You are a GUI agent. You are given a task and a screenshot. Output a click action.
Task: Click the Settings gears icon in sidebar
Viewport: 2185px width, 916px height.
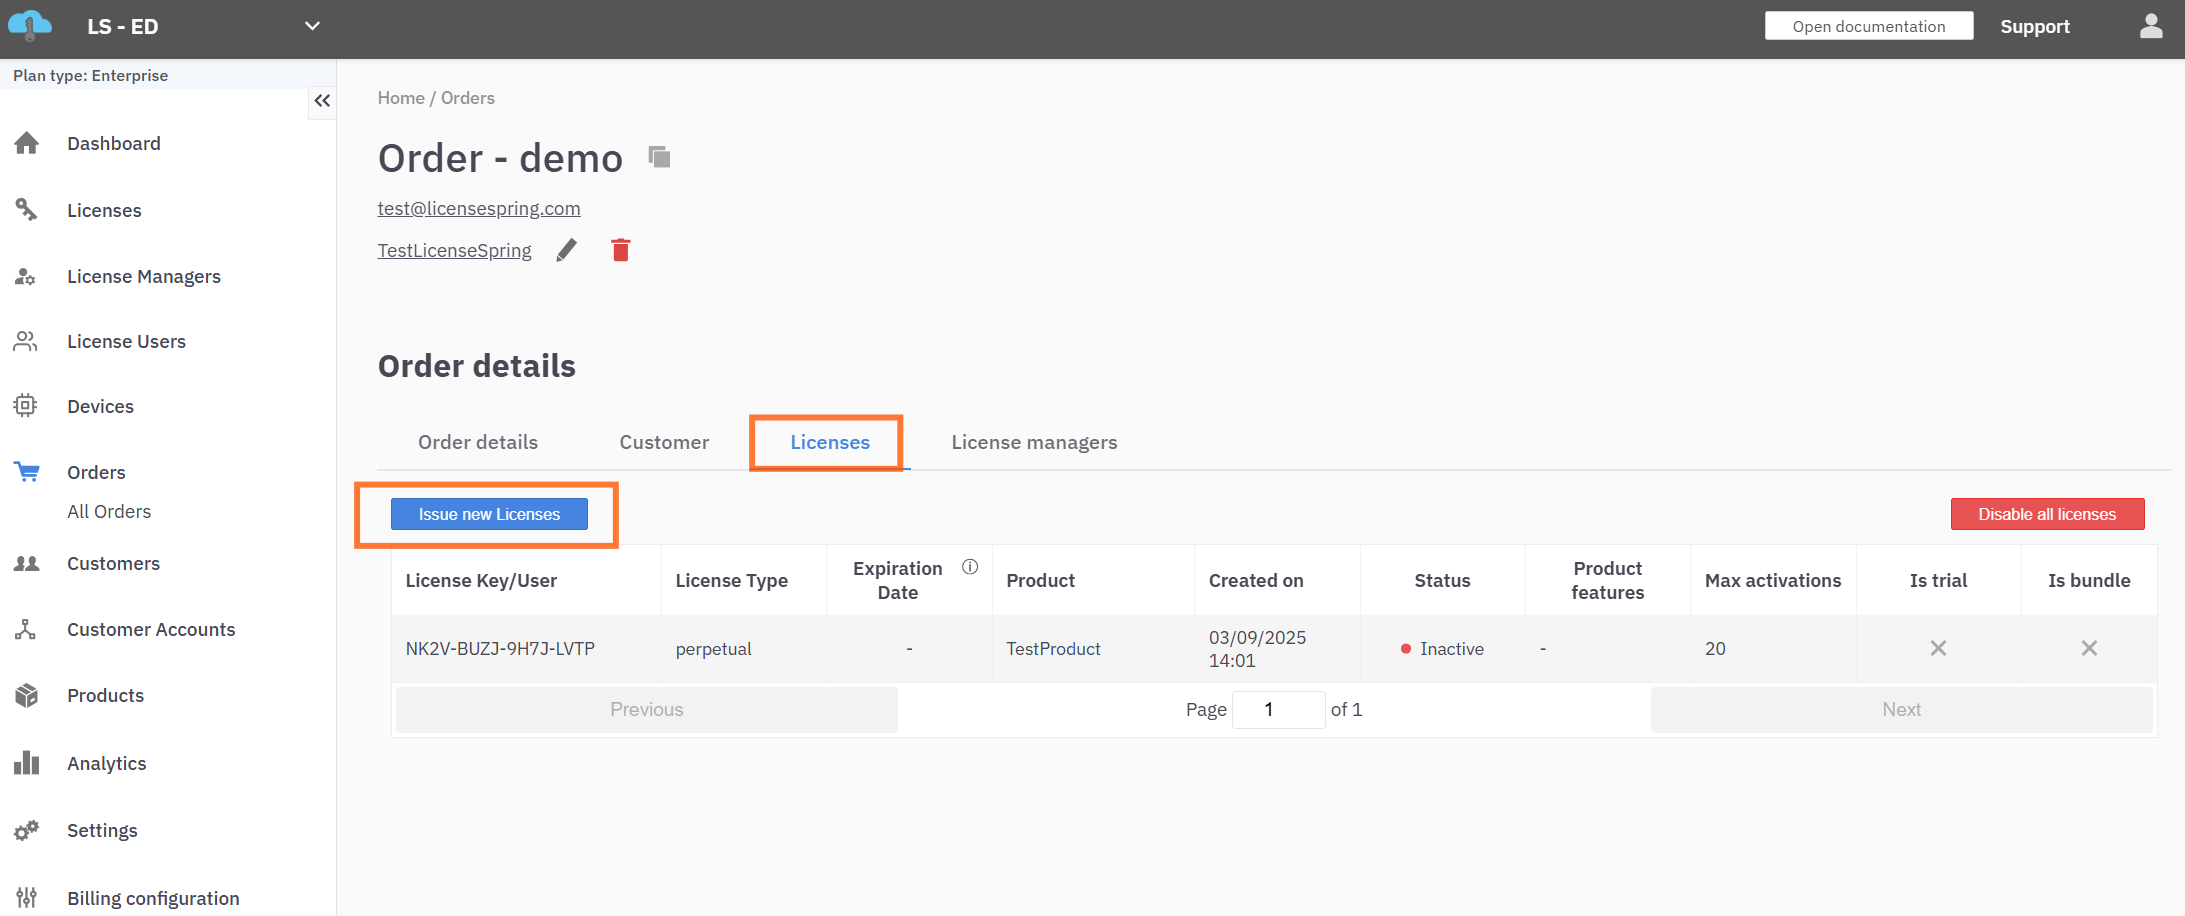(27, 831)
